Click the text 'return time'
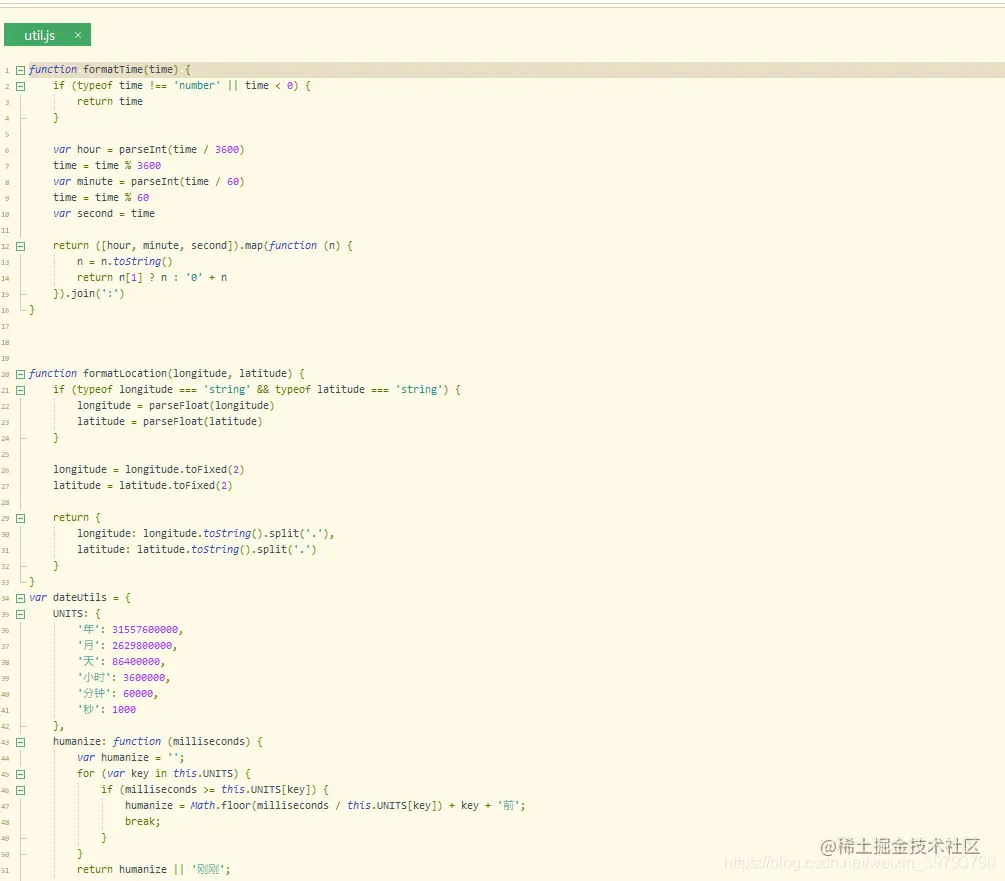Screen dimensions: 1005x881 pyautogui.click(x=110, y=101)
